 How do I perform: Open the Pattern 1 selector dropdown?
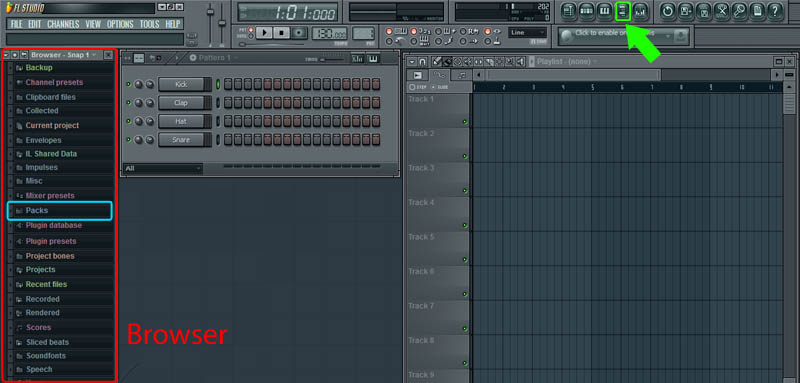point(235,58)
